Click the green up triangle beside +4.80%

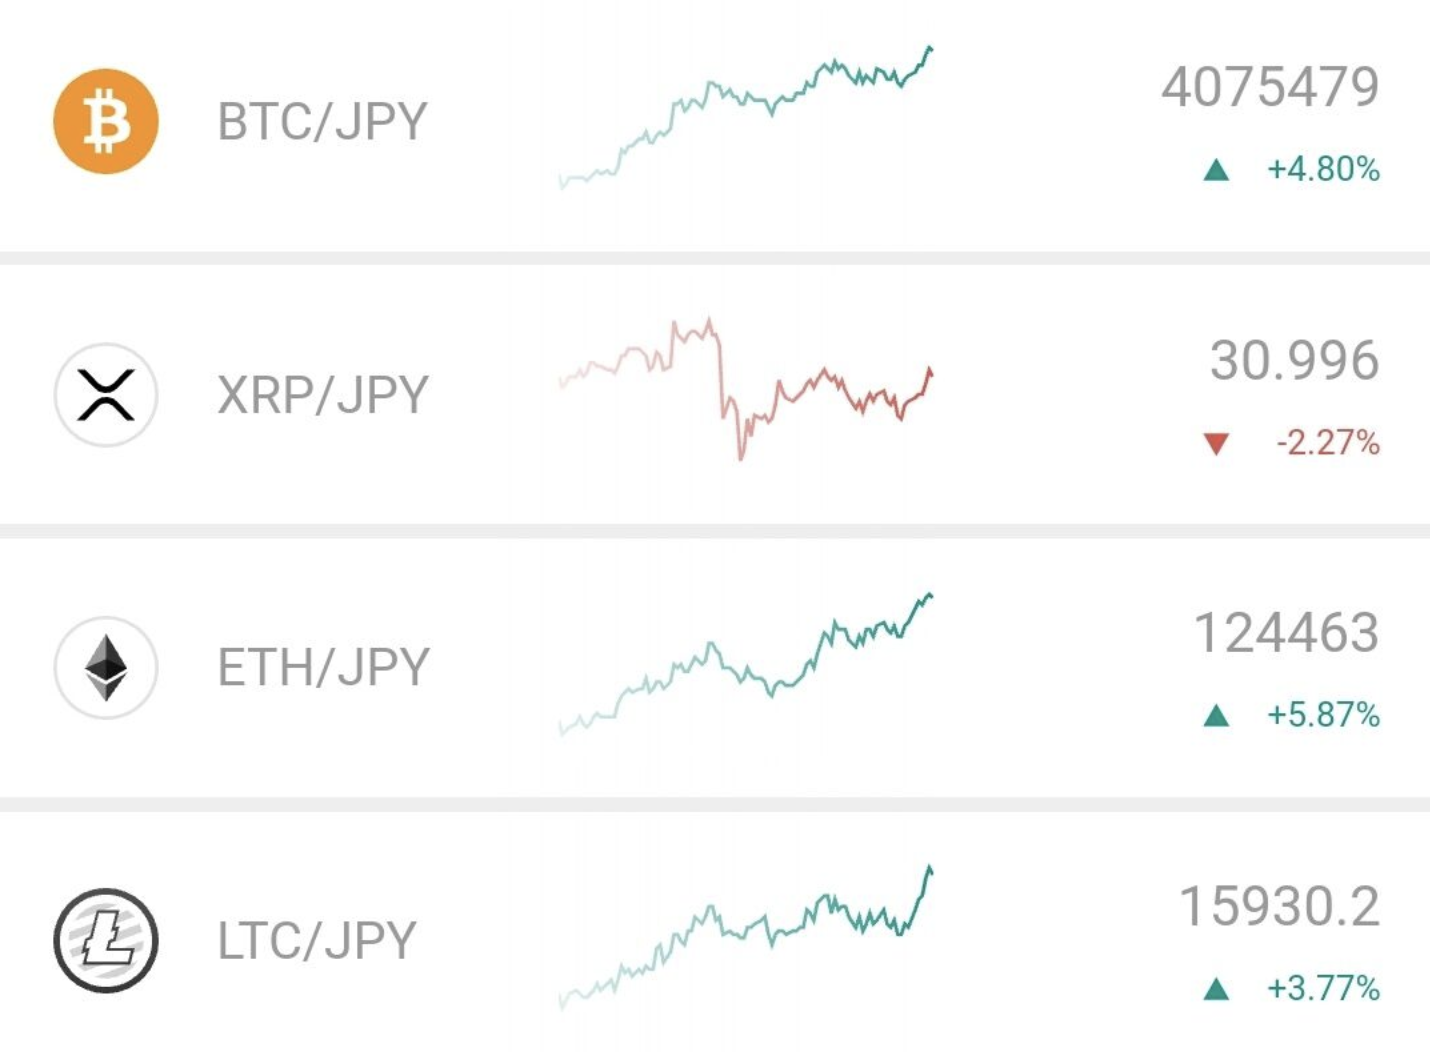(x=1216, y=170)
